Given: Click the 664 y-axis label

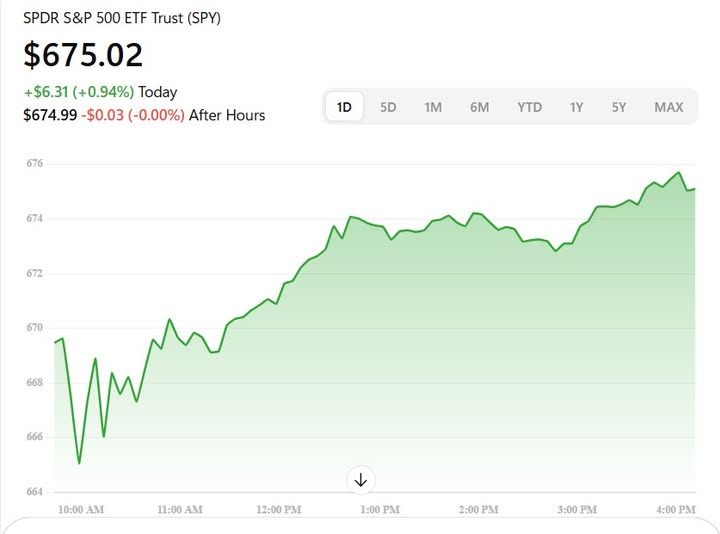Looking at the screenshot, I should 33,491.
